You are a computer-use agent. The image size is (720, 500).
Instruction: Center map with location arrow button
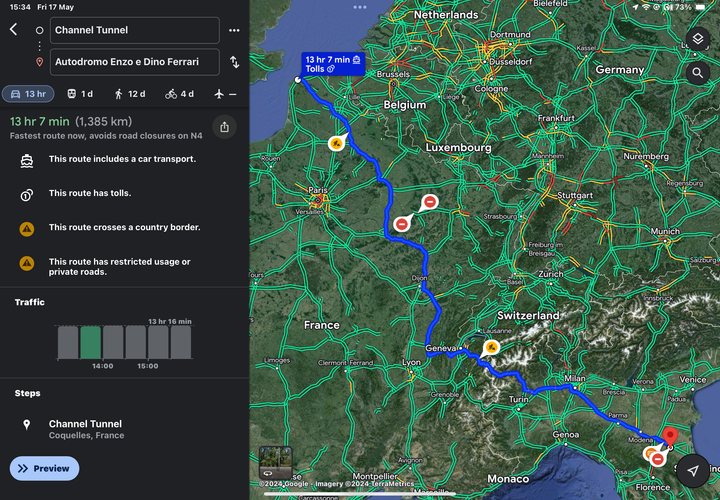coord(693,472)
